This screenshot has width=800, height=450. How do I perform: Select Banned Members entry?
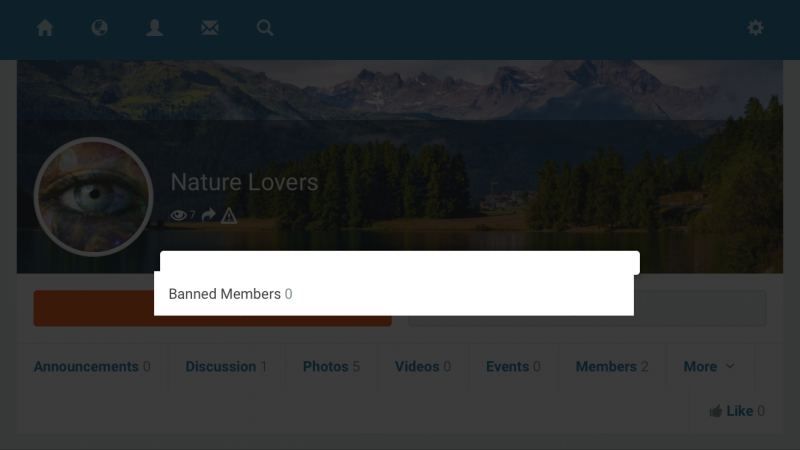(x=394, y=294)
